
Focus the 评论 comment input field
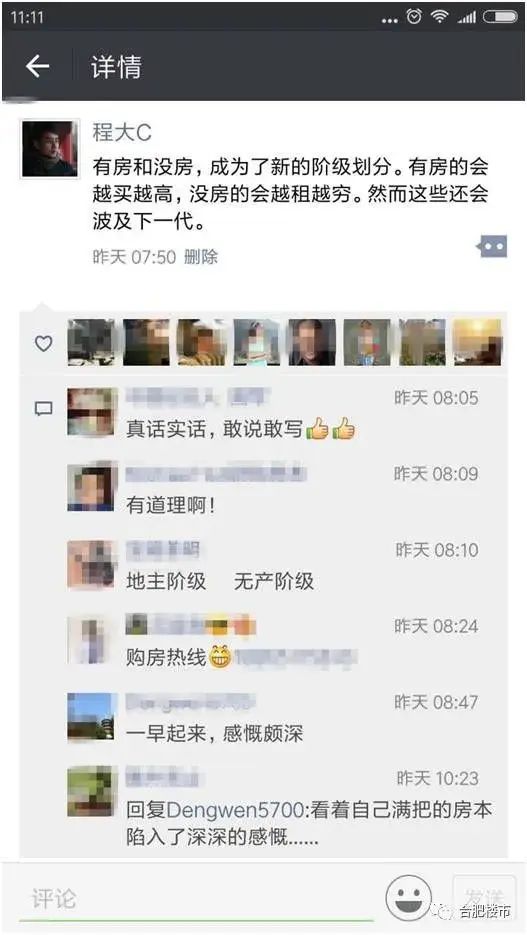tap(197, 899)
